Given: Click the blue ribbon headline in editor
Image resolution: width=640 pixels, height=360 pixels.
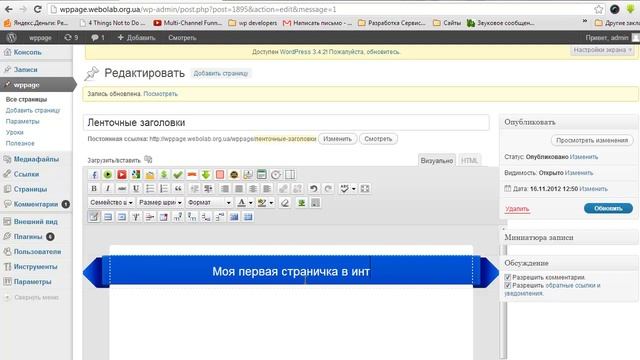Looking at the screenshot, I should point(291,271).
